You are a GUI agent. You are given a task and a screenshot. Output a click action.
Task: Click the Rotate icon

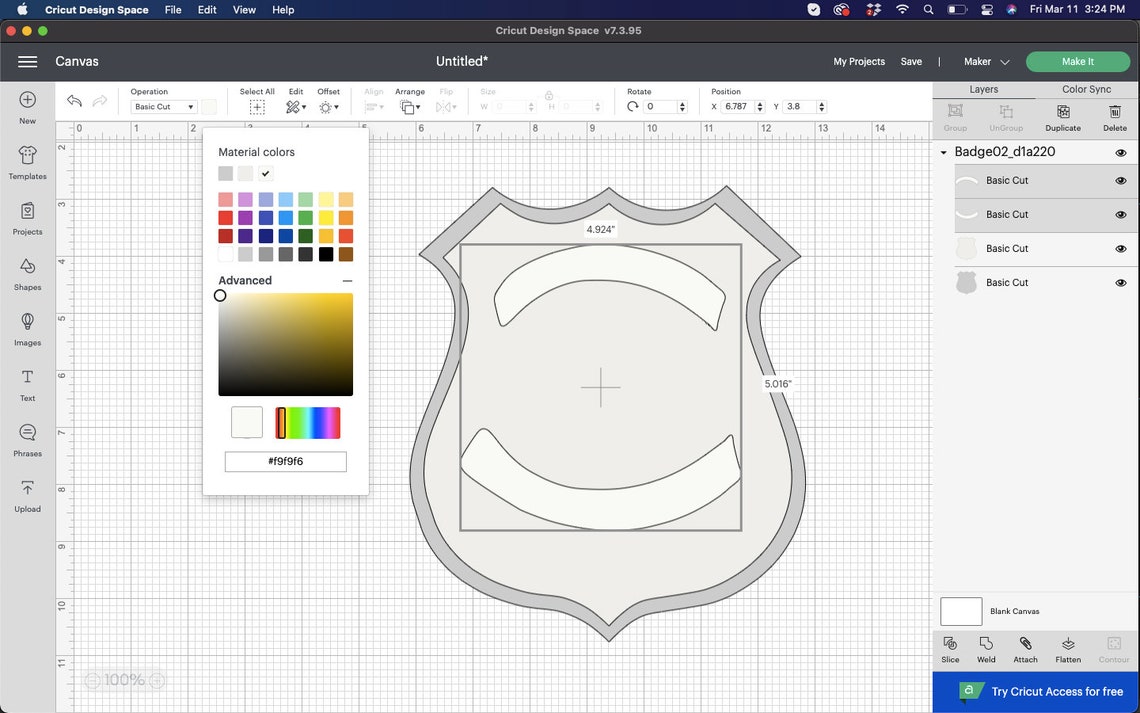(x=633, y=107)
